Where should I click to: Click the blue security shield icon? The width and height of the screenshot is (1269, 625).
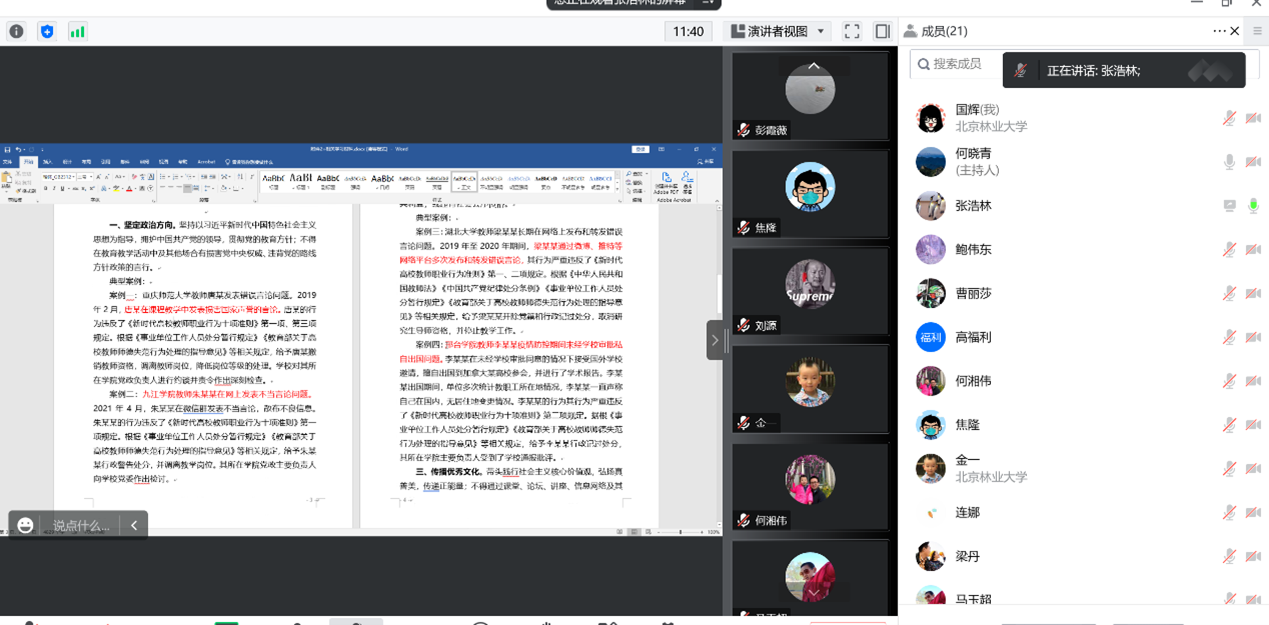pos(47,31)
